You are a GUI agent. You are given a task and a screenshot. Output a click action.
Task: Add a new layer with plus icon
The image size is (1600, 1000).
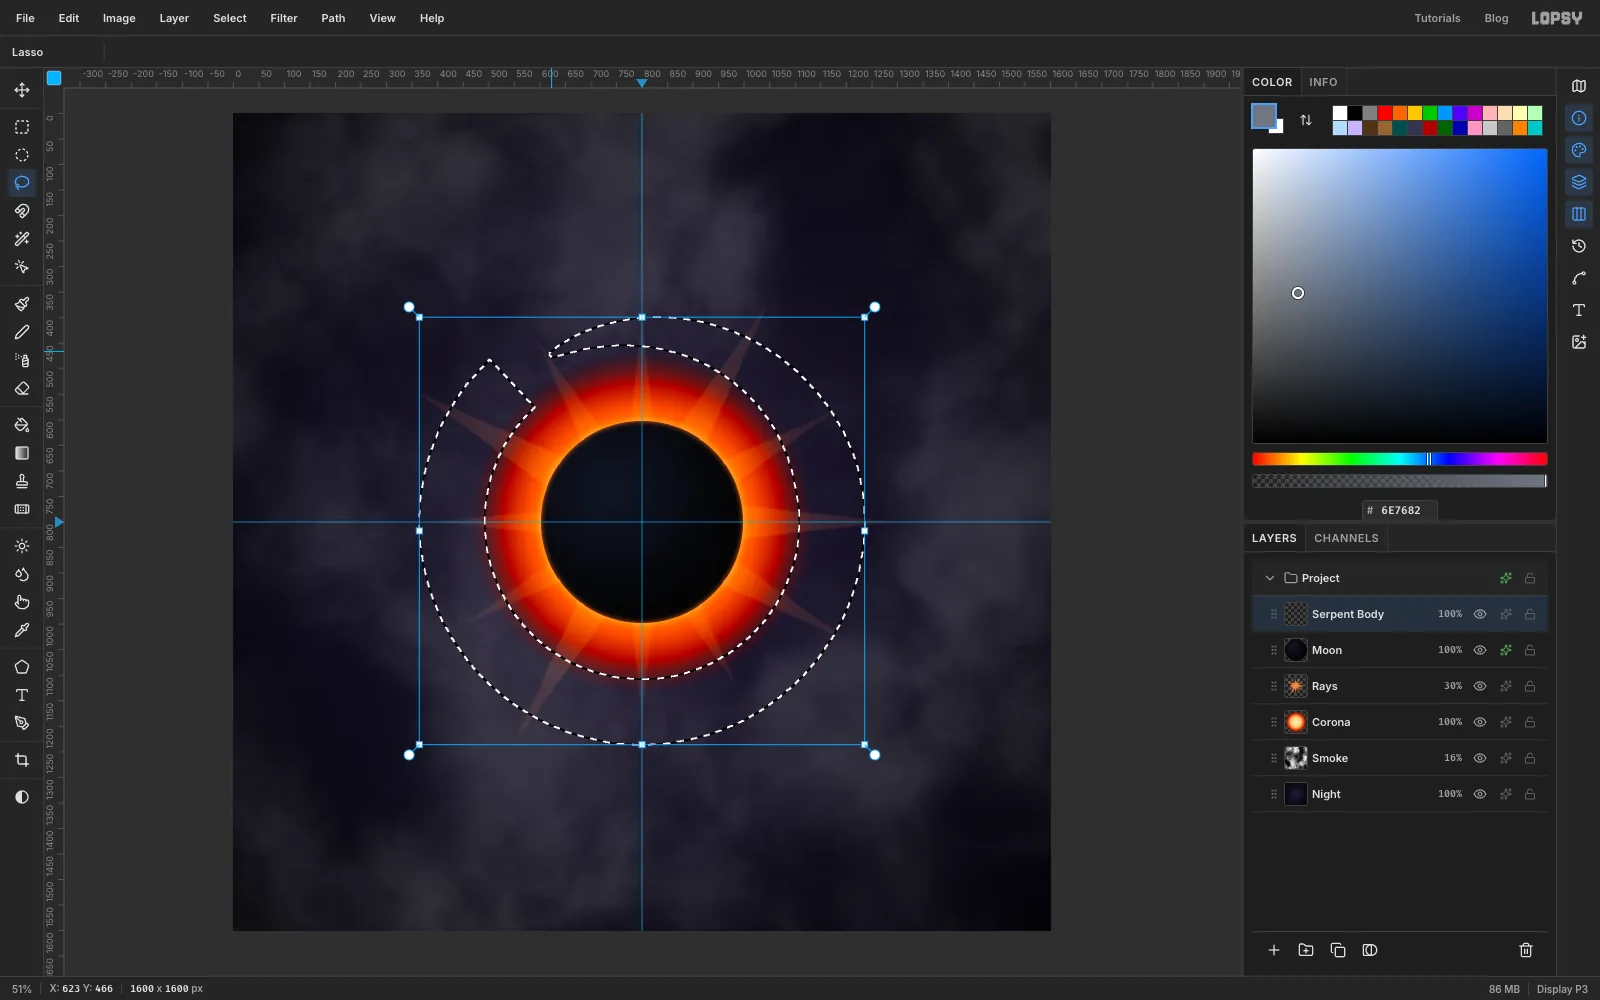[1274, 950]
